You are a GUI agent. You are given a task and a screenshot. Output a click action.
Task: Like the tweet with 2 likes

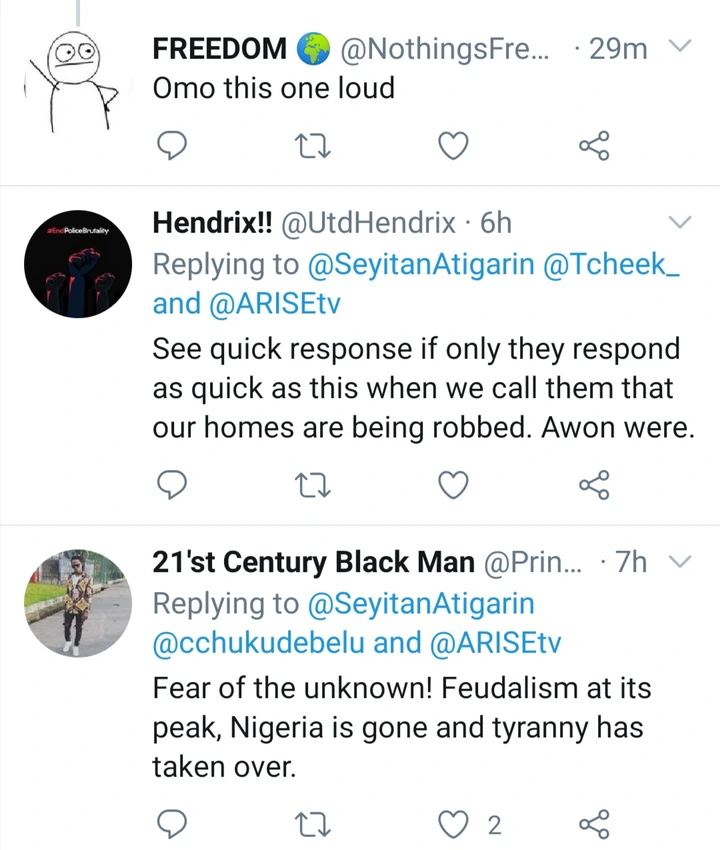[455, 825]
